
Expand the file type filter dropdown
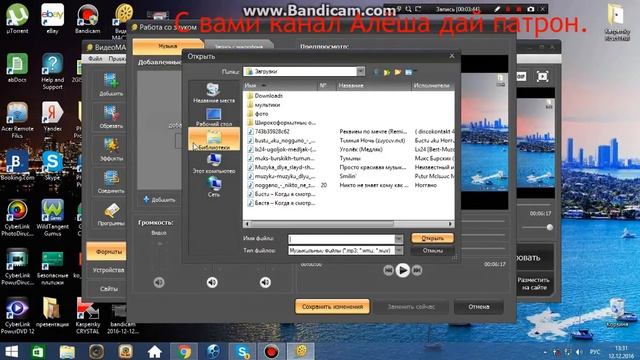pyautogui.click(x=398, y=250)
